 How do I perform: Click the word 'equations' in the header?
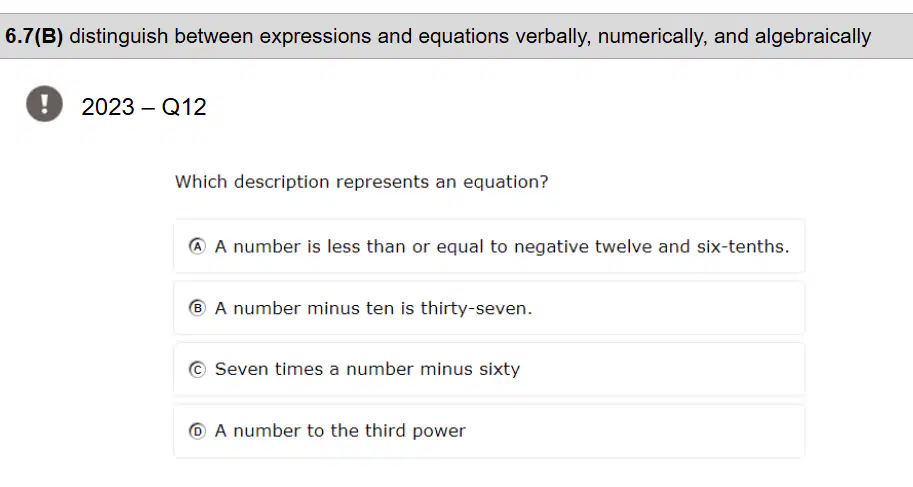[x=463, y=37]
